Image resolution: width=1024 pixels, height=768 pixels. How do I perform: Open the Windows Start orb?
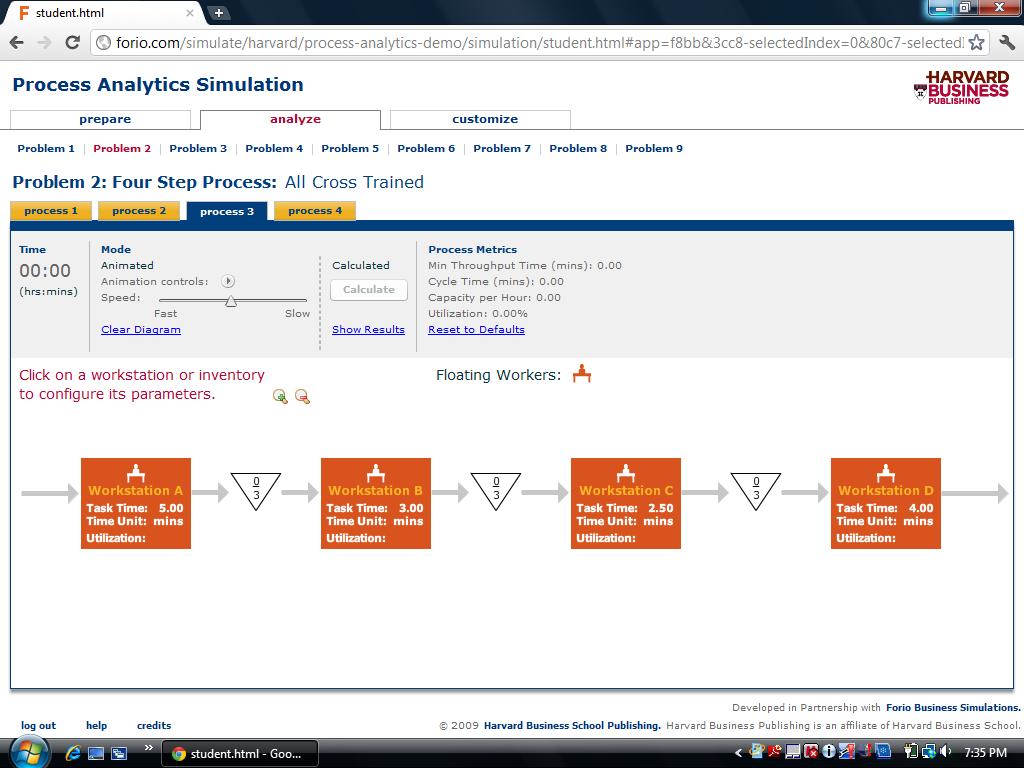[x=28, y=752]
